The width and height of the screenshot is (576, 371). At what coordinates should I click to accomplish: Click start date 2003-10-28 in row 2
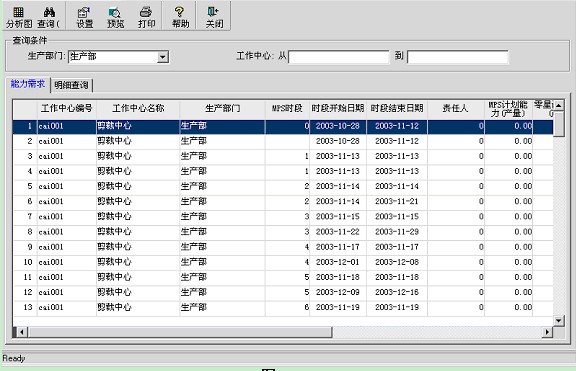338,141
